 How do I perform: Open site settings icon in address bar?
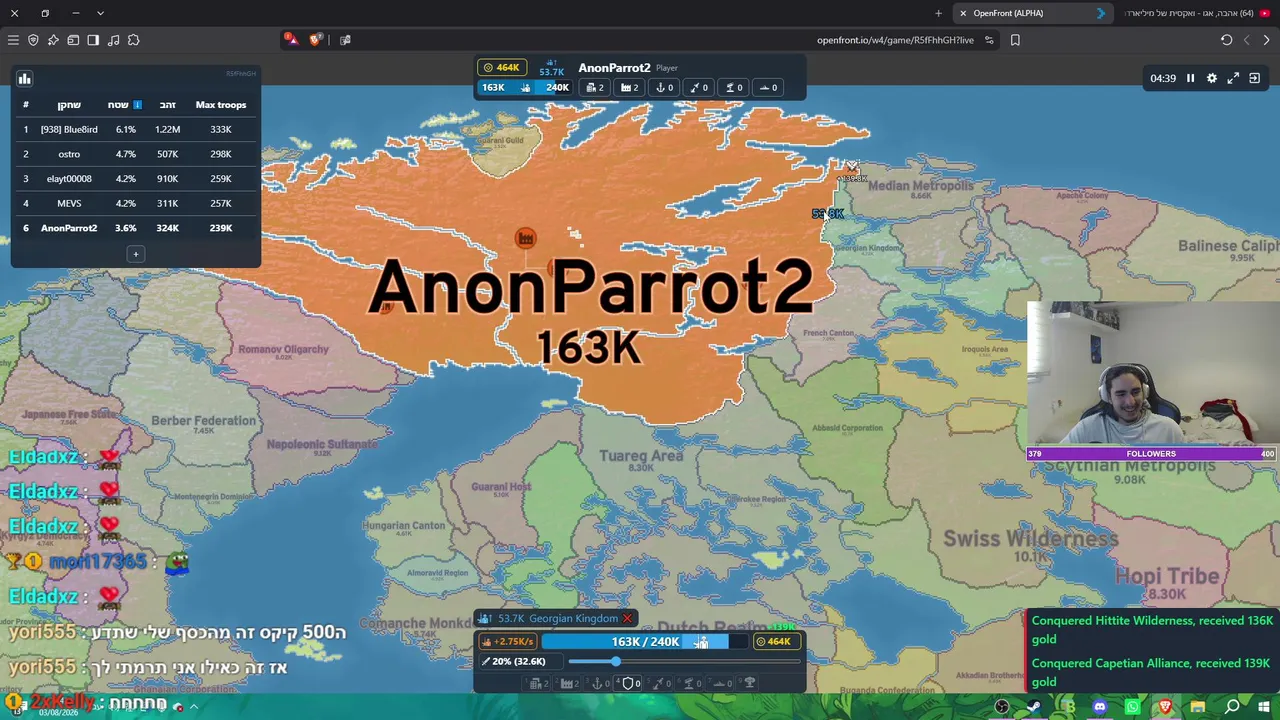tap(989, 40)
